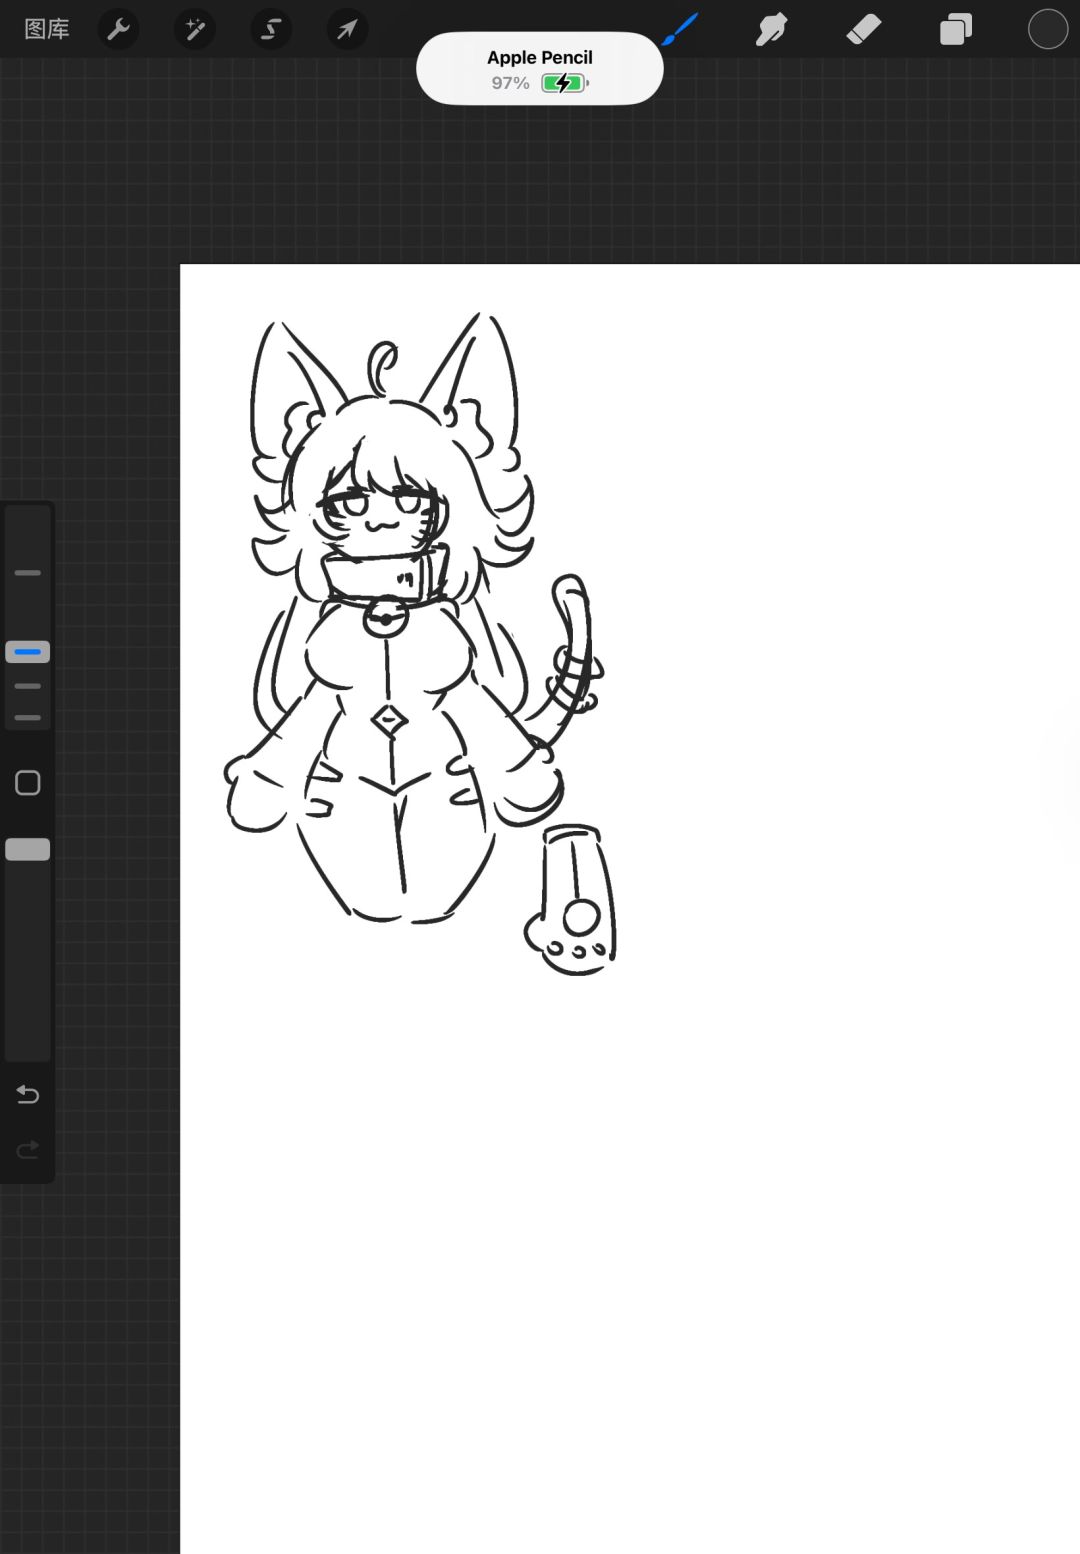This screenshot has width=1080, height=1554.
Task: Dismiss the Apple Pencil 97% battery banner
Action: tap(540, 68)
